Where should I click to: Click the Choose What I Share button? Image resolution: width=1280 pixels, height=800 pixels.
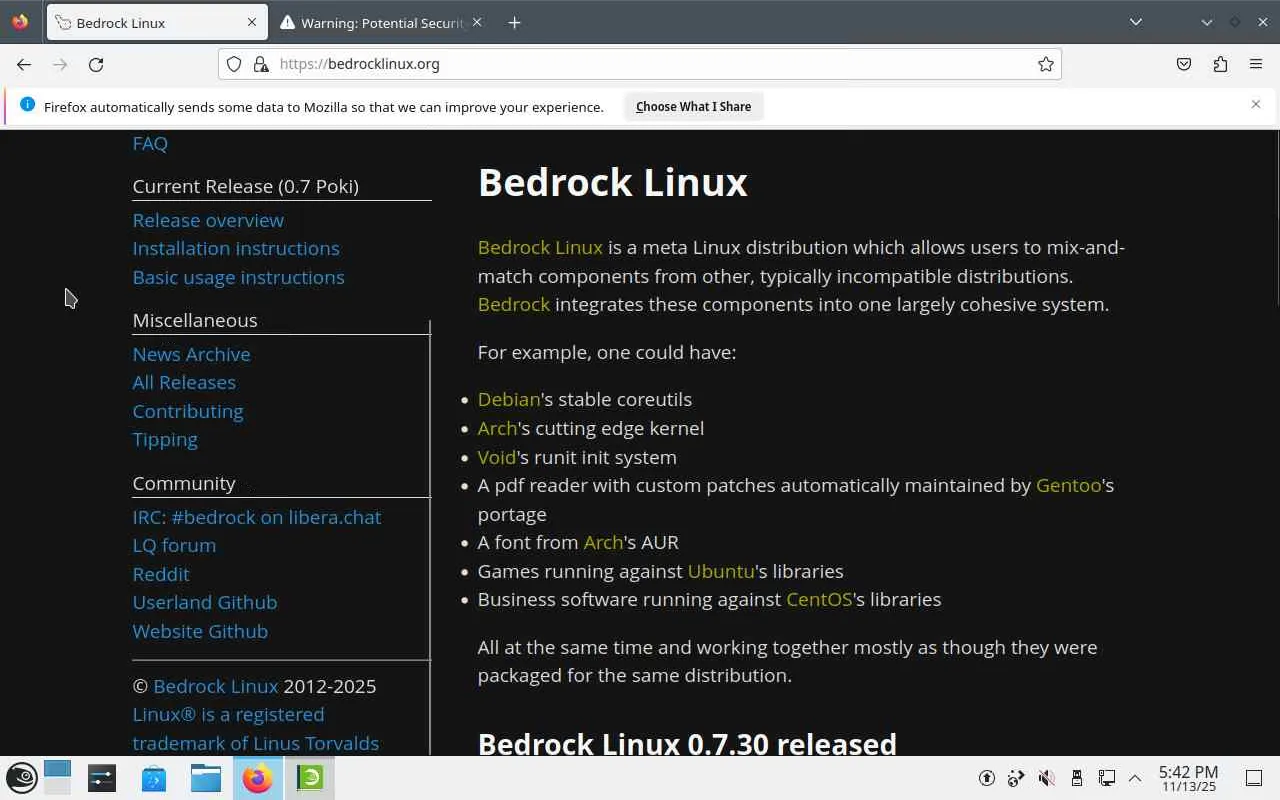(693, 106)
